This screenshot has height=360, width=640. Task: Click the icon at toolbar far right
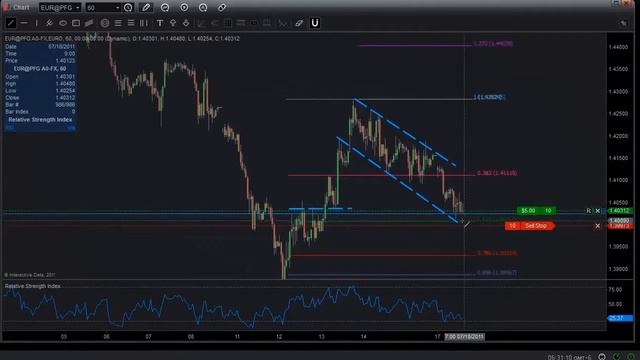click(x=623, y=23)
